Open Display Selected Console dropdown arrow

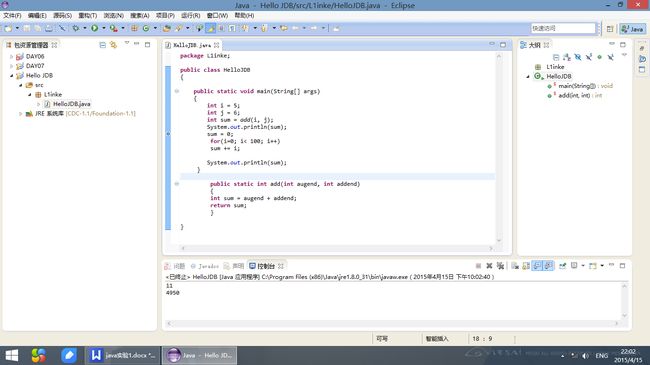click(583, 266)
